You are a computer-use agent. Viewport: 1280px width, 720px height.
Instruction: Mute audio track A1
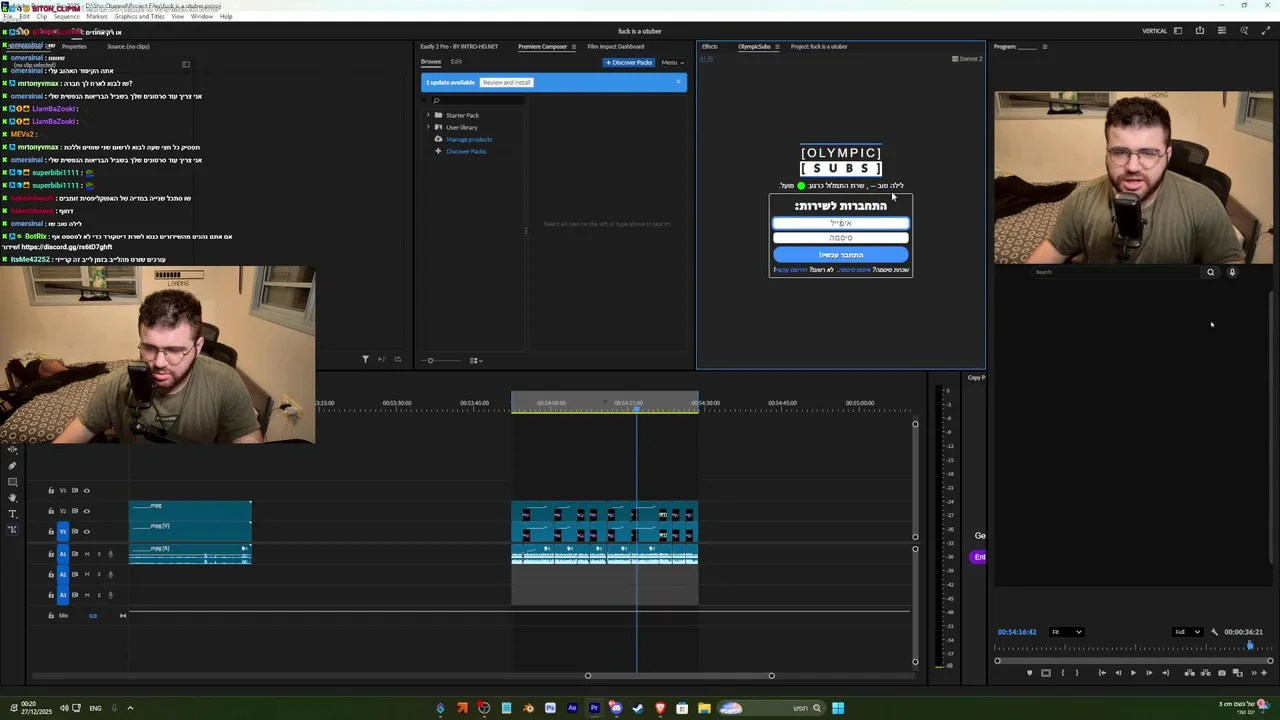click(x=87, y=554)
